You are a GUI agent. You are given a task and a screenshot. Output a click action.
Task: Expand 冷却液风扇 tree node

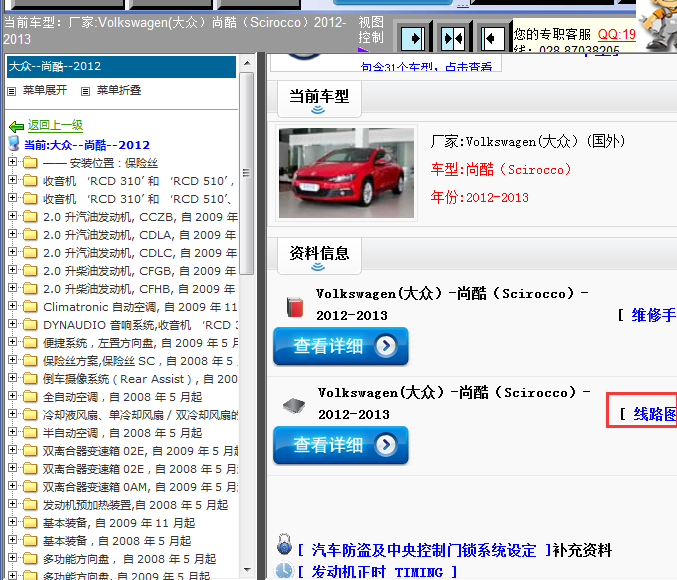(x=13, y=414)
